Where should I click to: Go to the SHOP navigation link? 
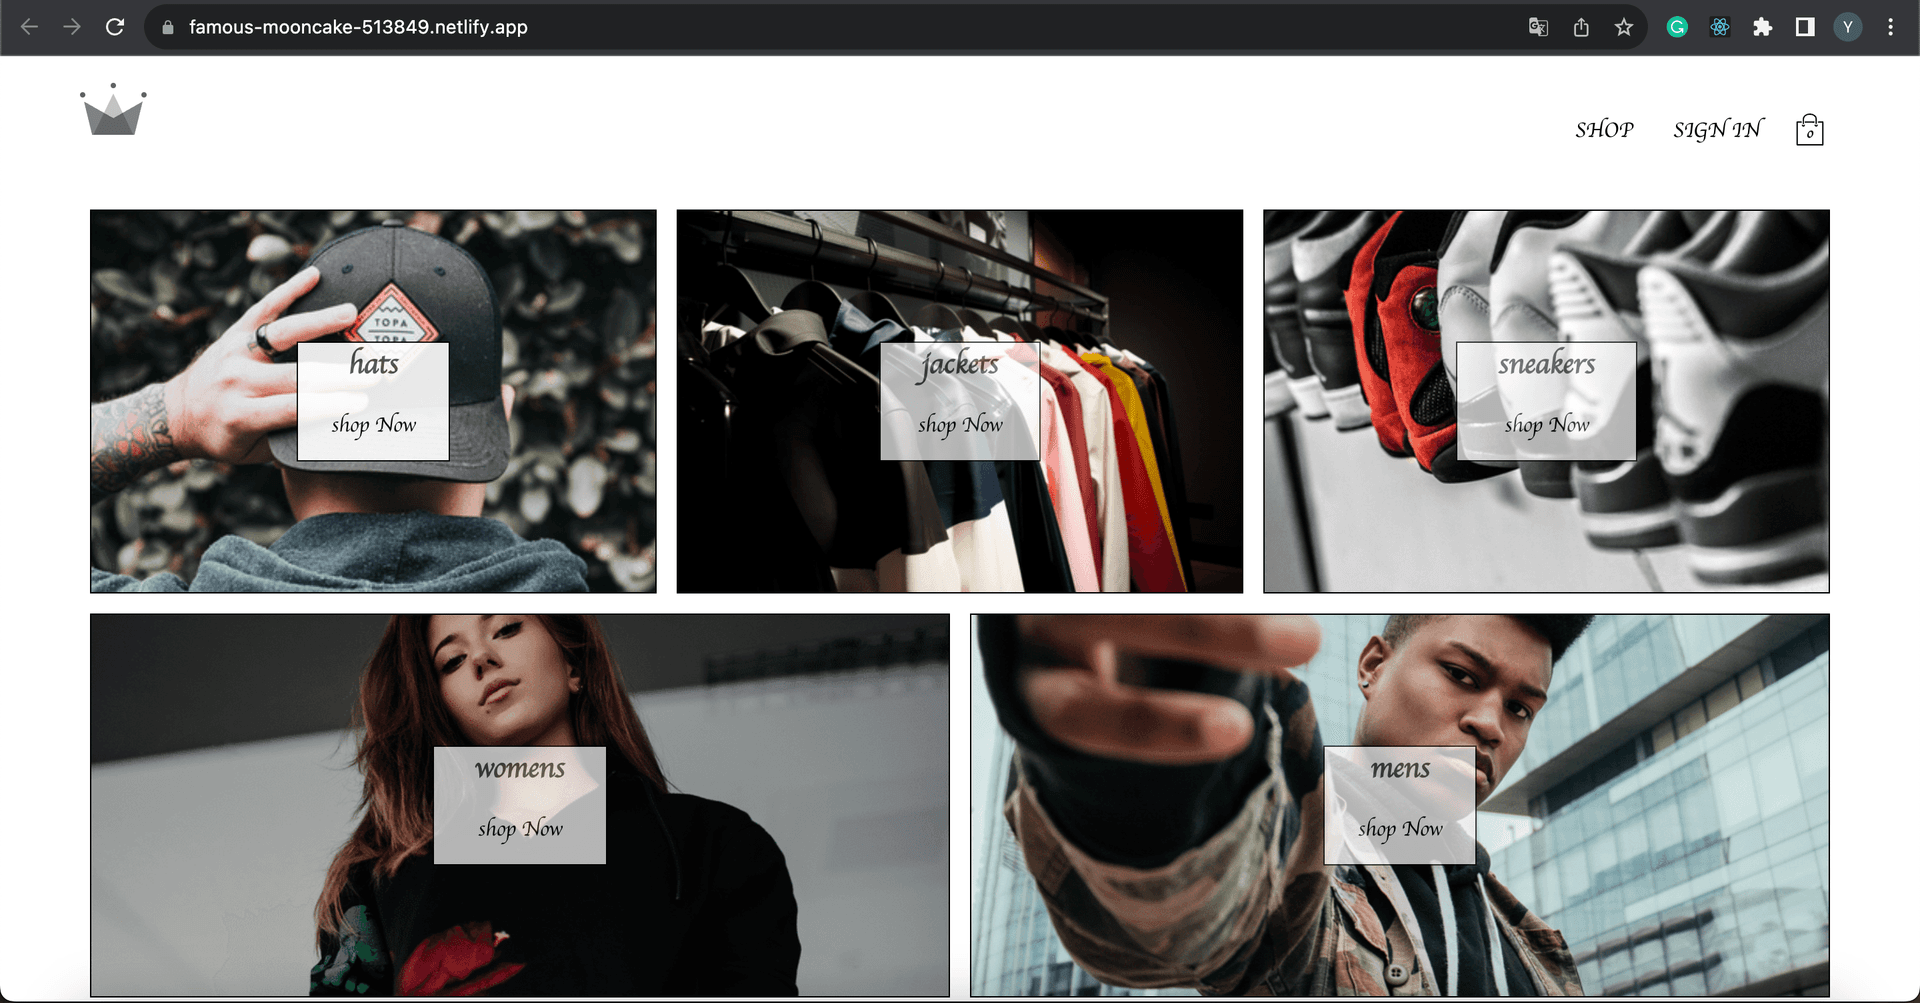click(1604, 130)
